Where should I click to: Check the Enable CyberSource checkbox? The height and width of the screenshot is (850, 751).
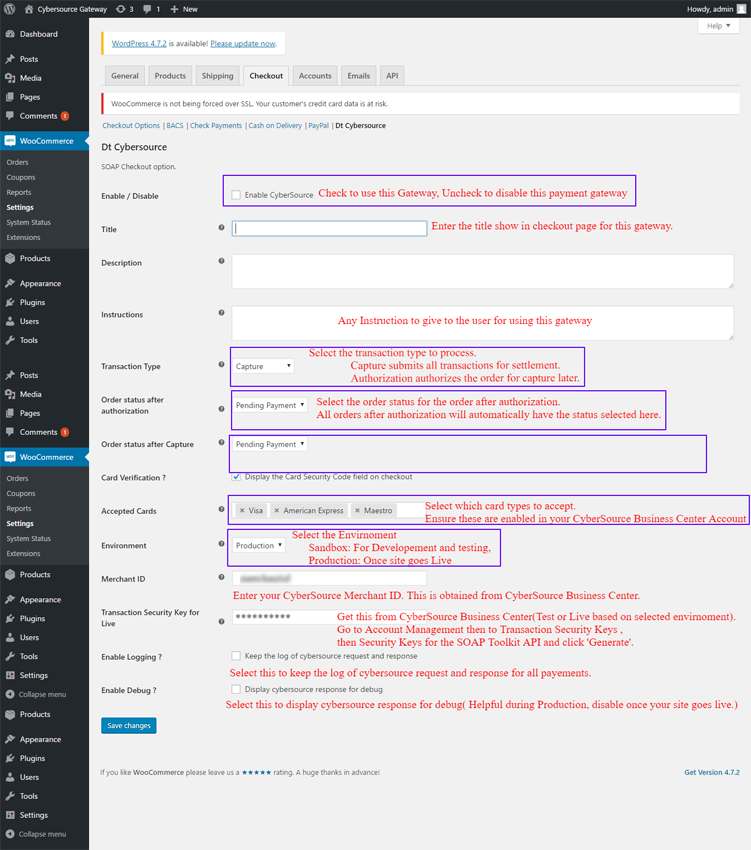pyautogui.click(x=236, y=195)
